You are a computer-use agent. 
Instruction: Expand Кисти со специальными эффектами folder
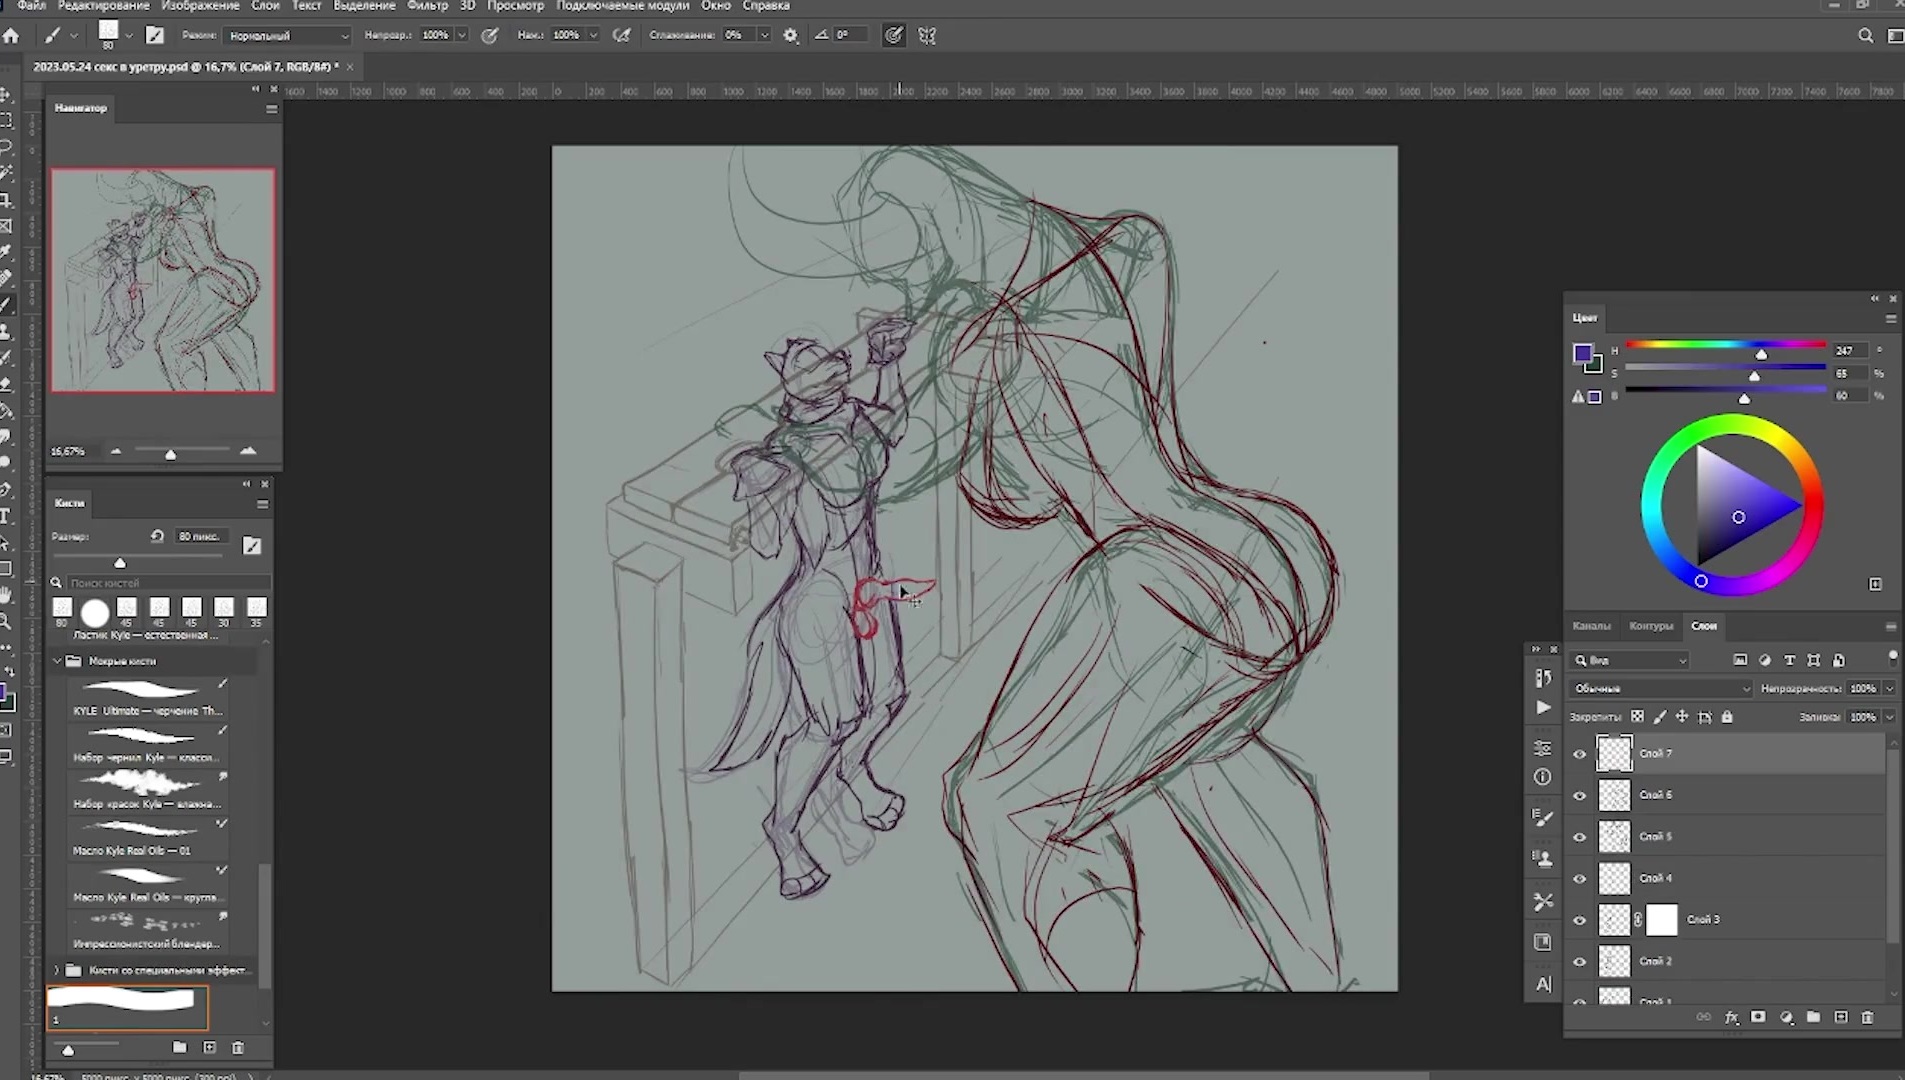click(58, 970)
